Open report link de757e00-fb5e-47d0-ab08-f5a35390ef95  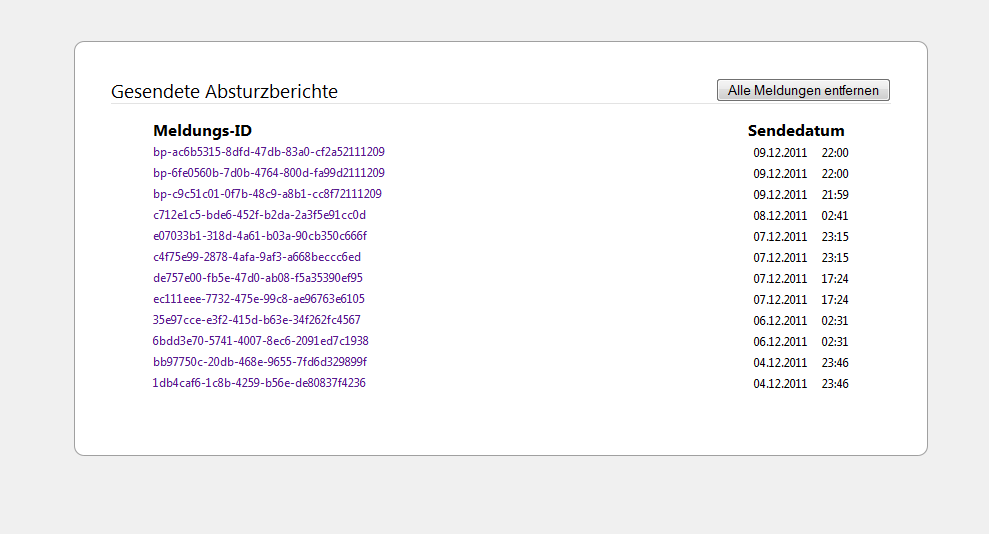(258, 278)
